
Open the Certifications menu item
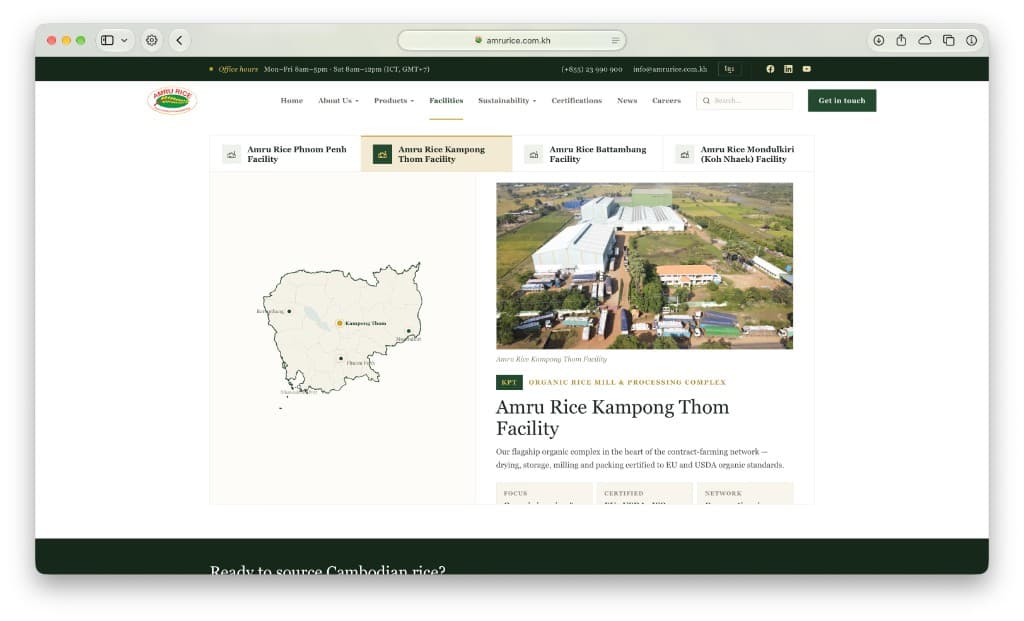(x=577, y=101)
